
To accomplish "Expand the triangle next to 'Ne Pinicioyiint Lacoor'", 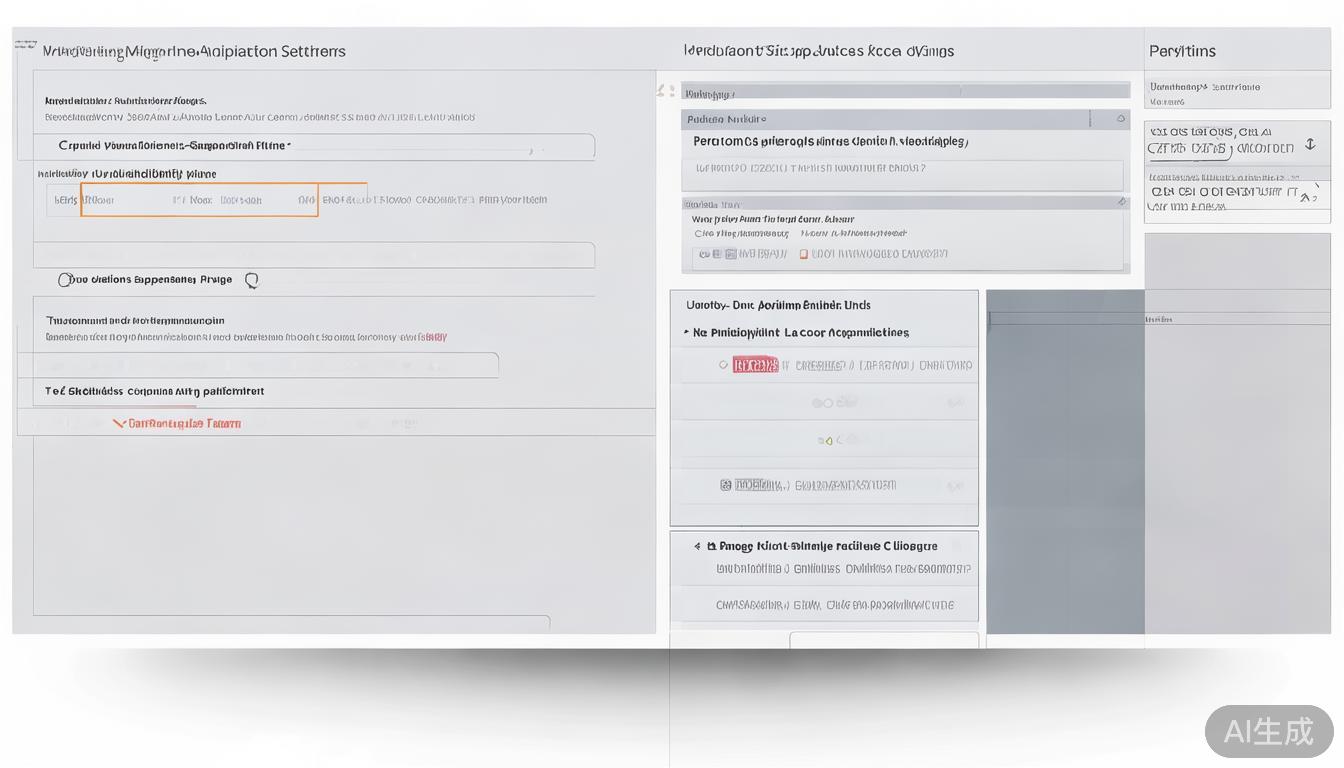I will pos(686,332).
